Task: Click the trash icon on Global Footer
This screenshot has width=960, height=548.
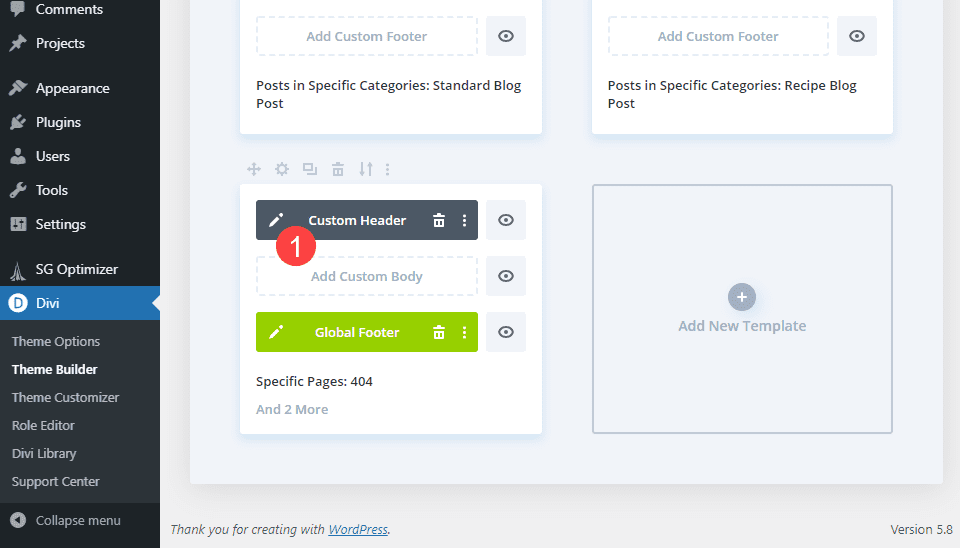Action: [x=438, y=332]
